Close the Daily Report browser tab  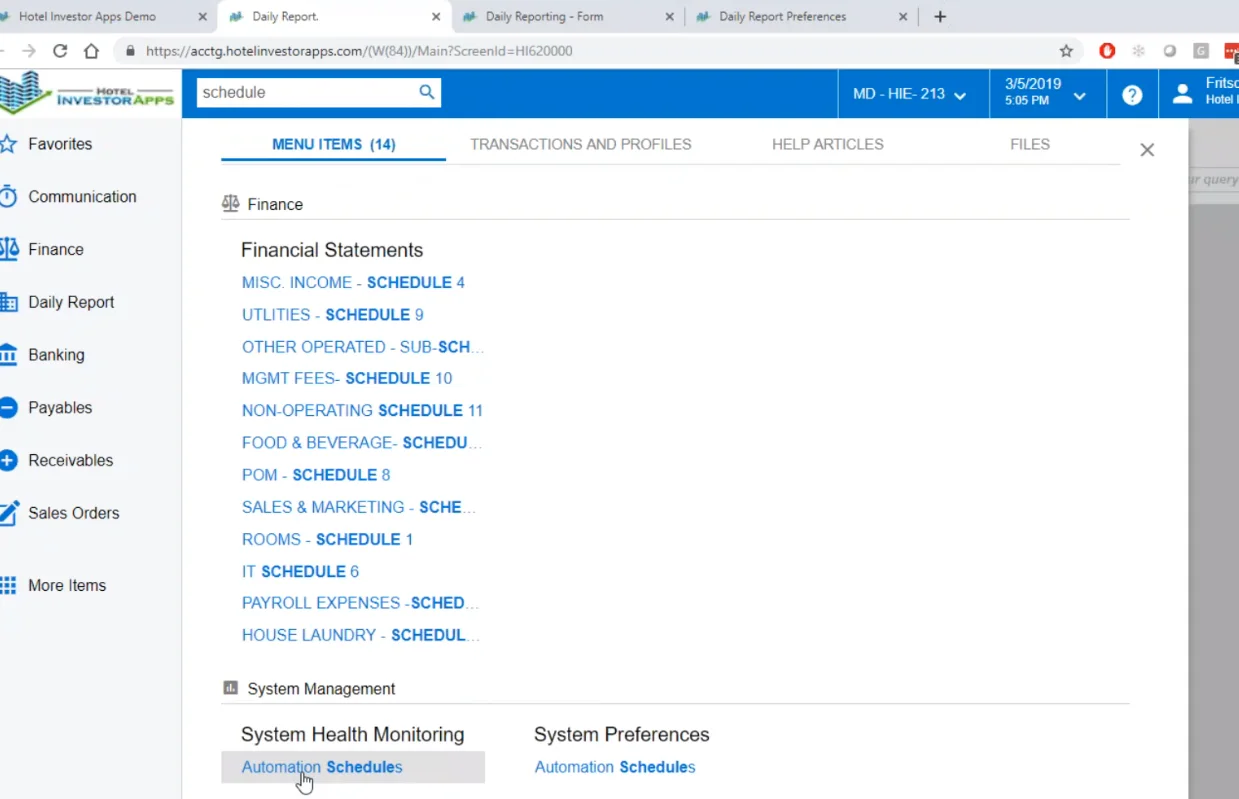point(436,17)
